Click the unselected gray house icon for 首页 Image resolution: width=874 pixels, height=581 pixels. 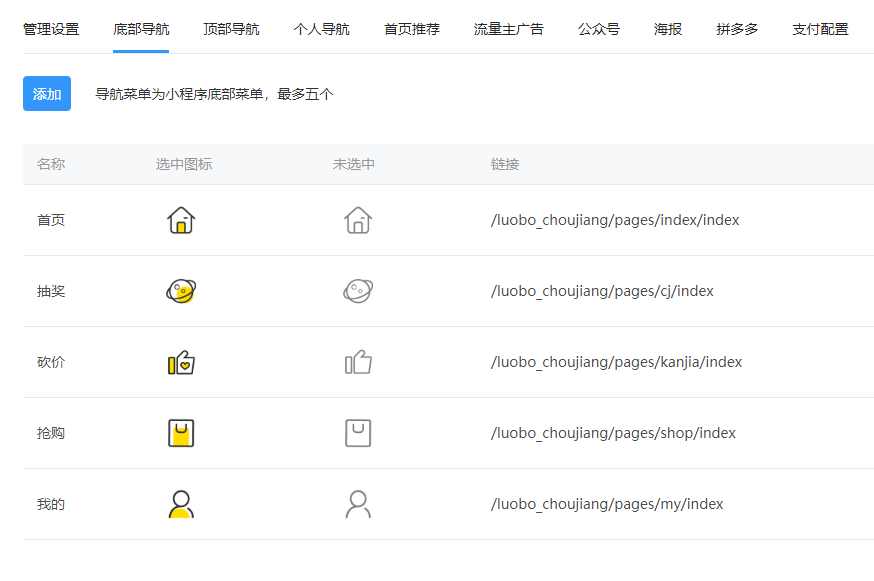tap(358, 220)
